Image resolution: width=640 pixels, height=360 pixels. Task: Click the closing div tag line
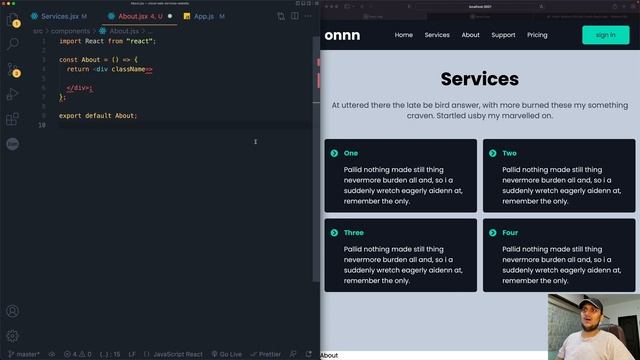click(80, 88)
